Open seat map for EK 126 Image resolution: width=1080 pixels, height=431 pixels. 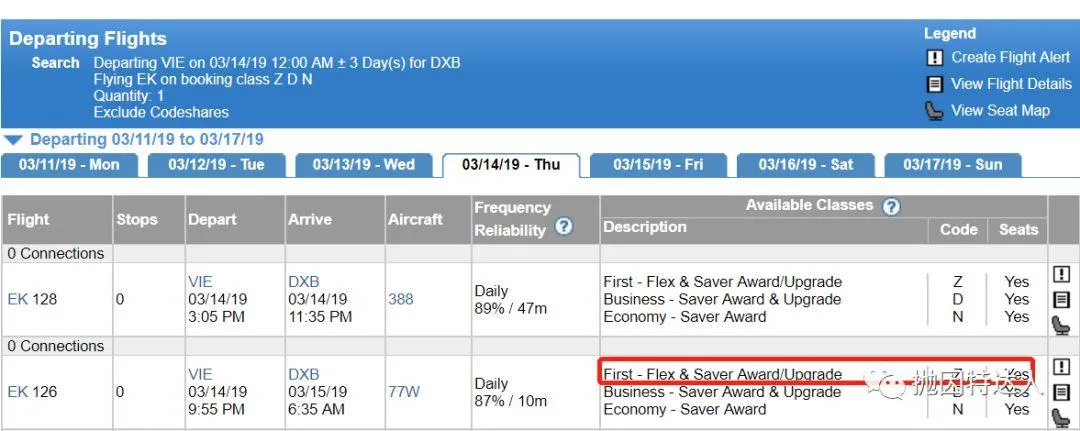click(x=1061, y=417)
